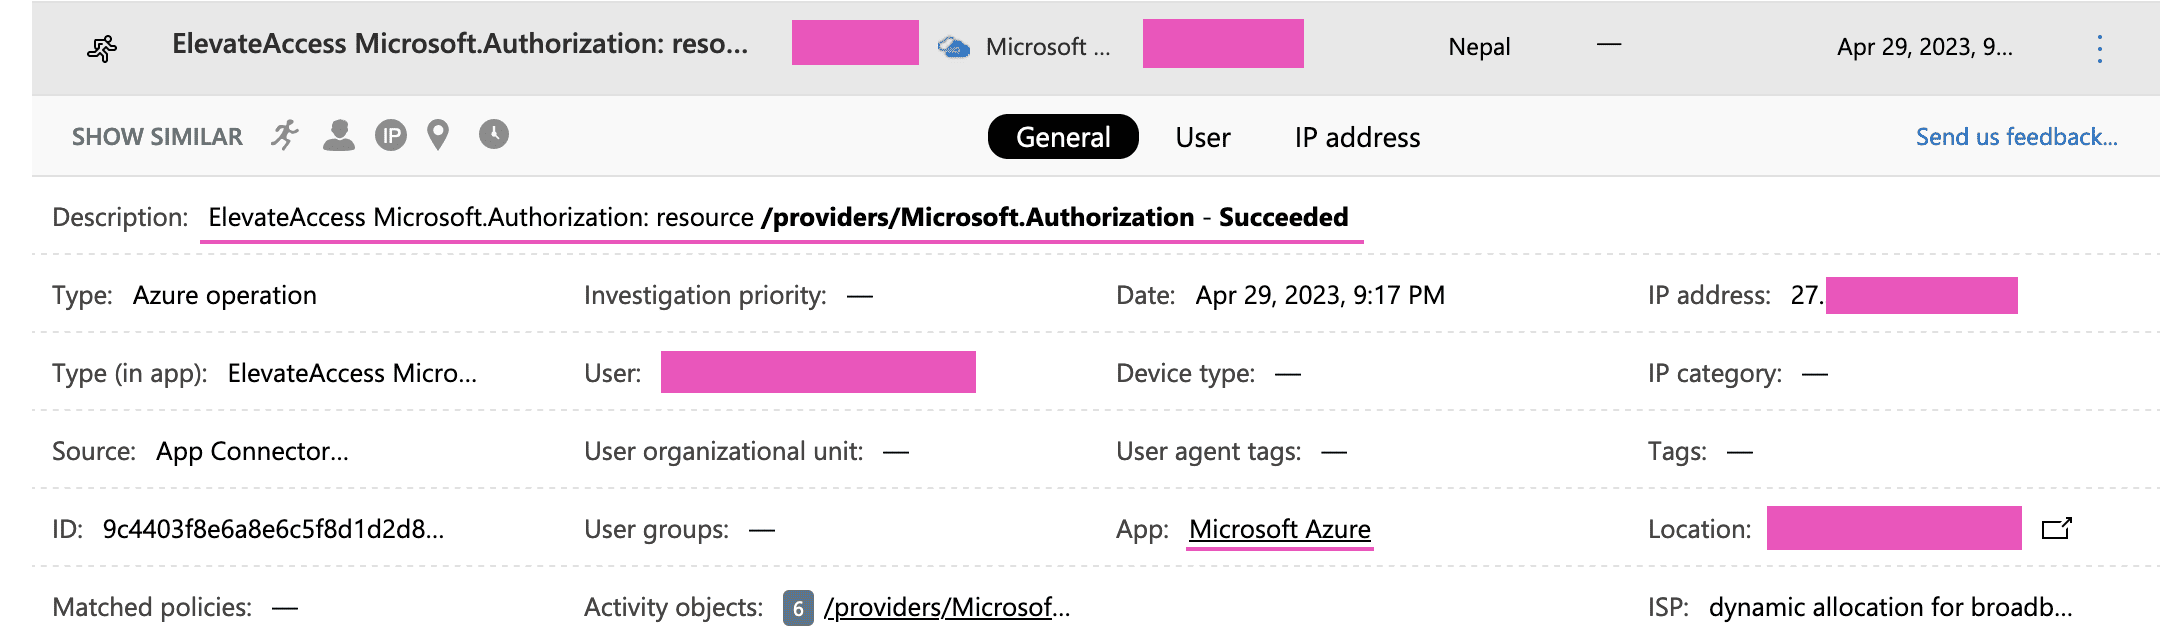Open the /providers/Microsof... activity object link

pyautogui.click(x=946, y=607)
